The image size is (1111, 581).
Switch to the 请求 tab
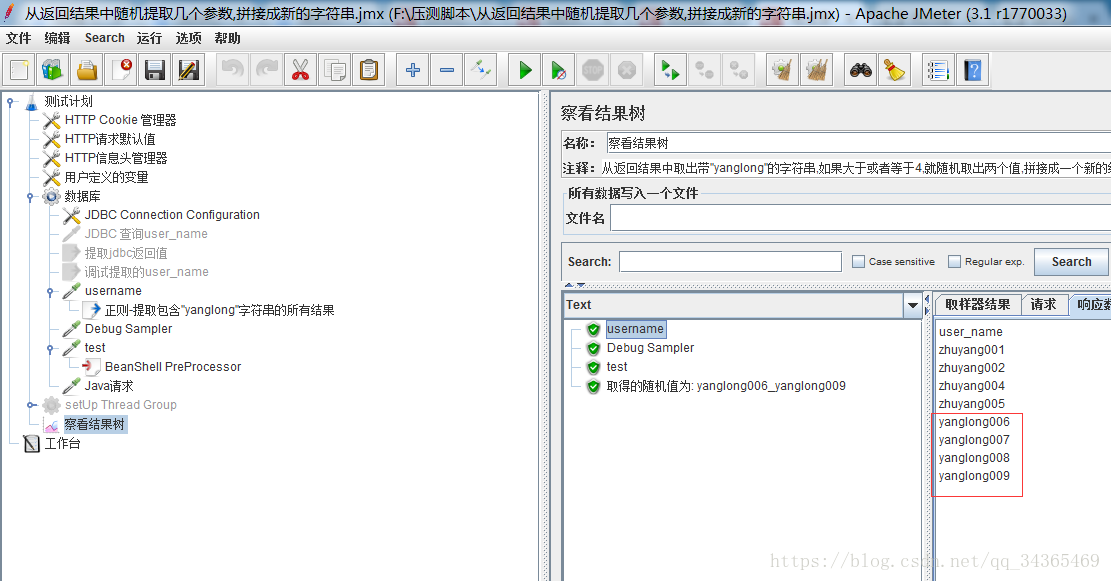coord(1043,305)
